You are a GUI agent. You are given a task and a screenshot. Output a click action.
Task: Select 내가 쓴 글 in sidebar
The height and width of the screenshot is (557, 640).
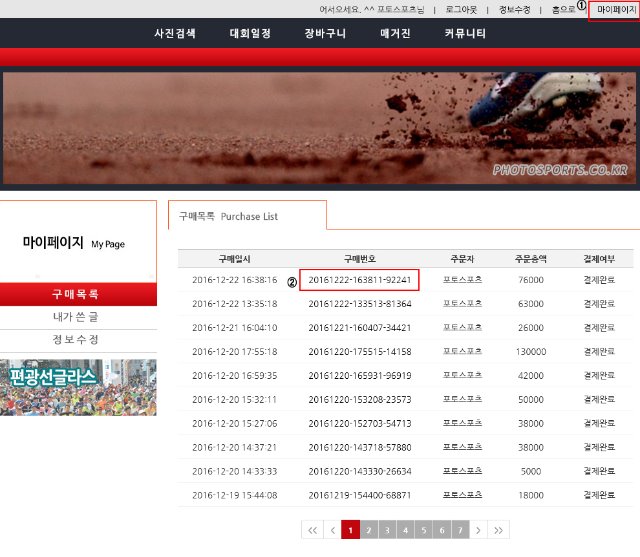tap(78, 317)
